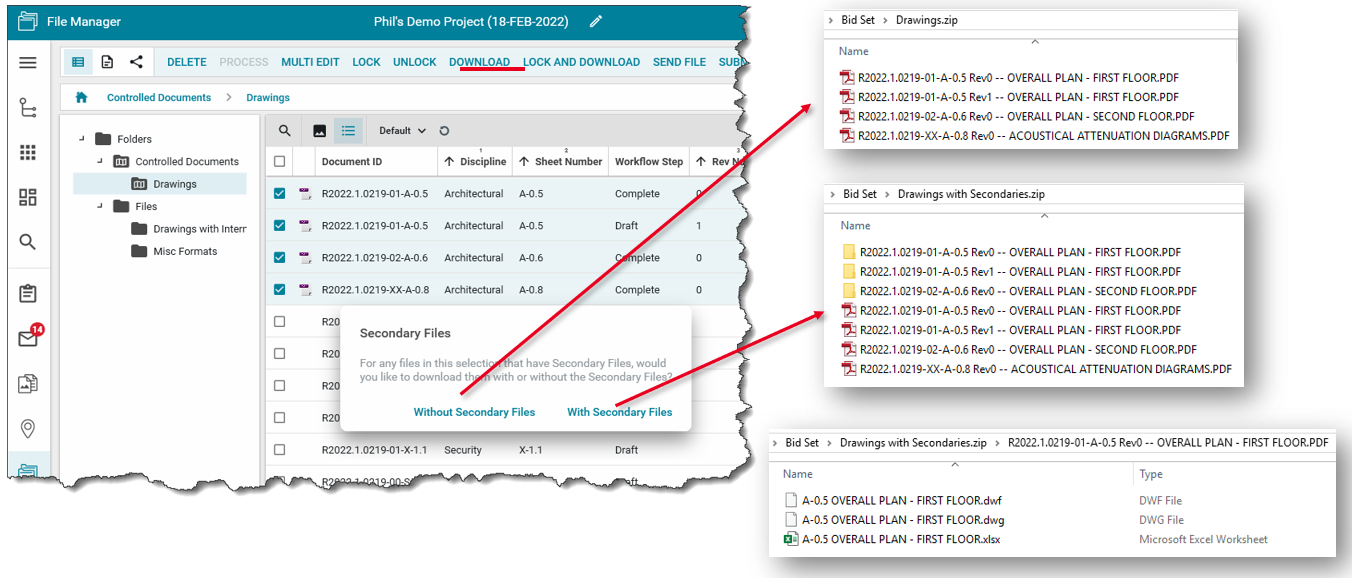The height and width of the screenshot is (578, 1352).
Task: Choose With Secondary Files in the dialog
Action: [619, 412]
